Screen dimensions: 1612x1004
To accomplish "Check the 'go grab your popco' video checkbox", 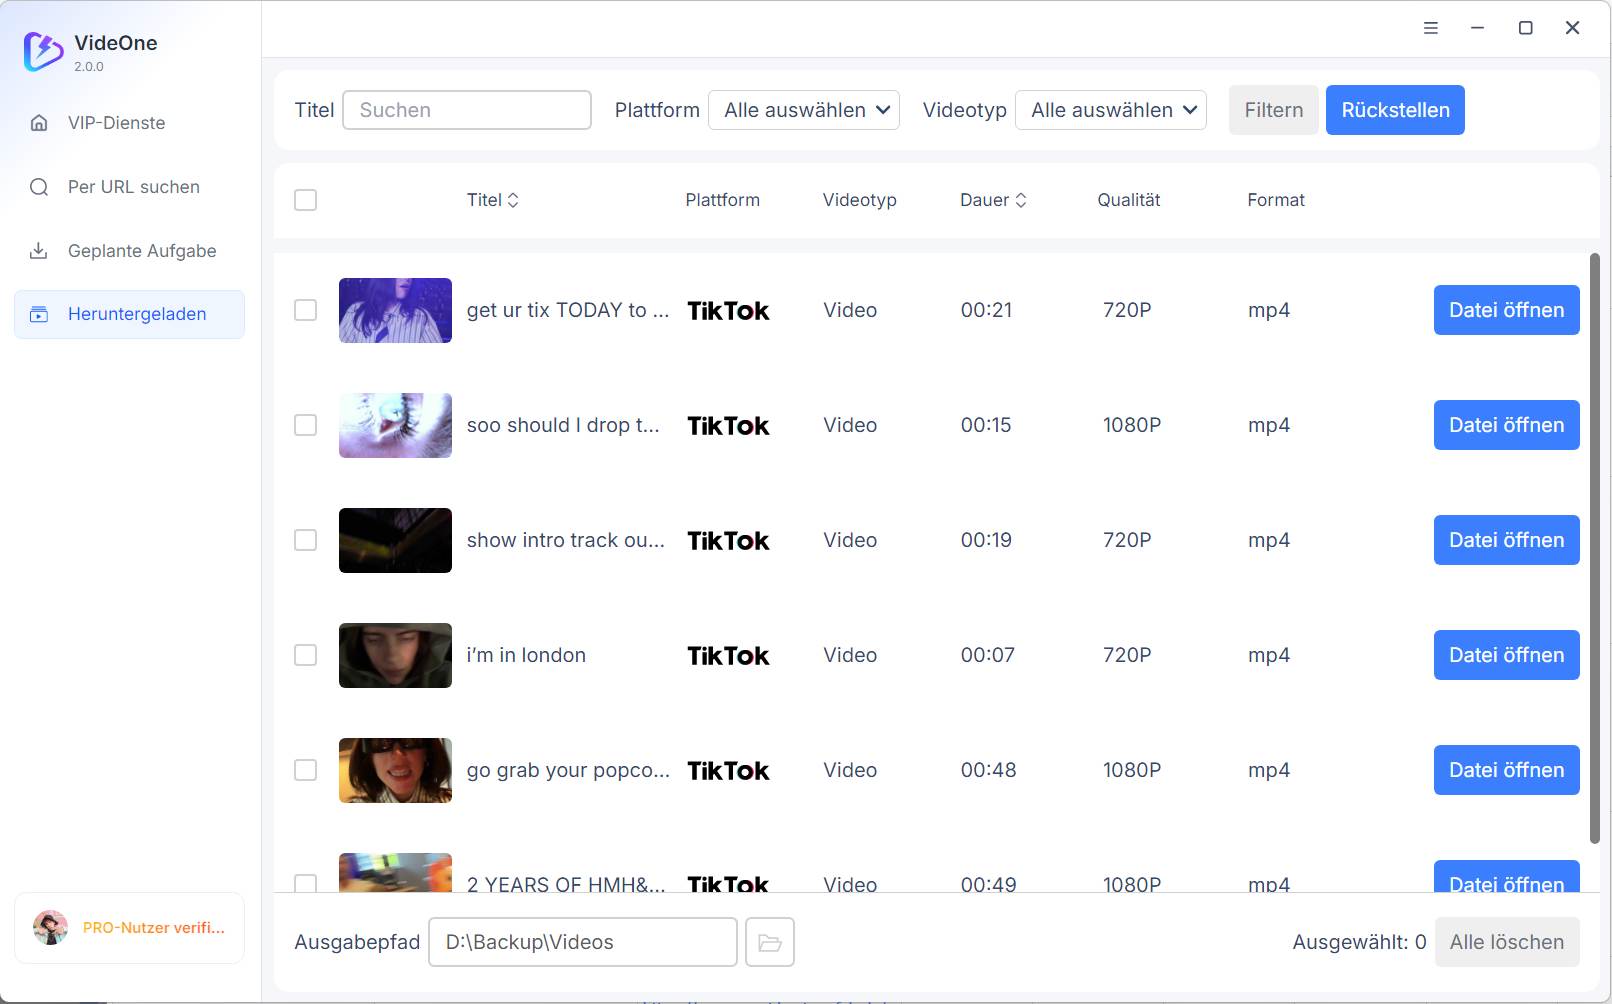I will click(306, 770).
